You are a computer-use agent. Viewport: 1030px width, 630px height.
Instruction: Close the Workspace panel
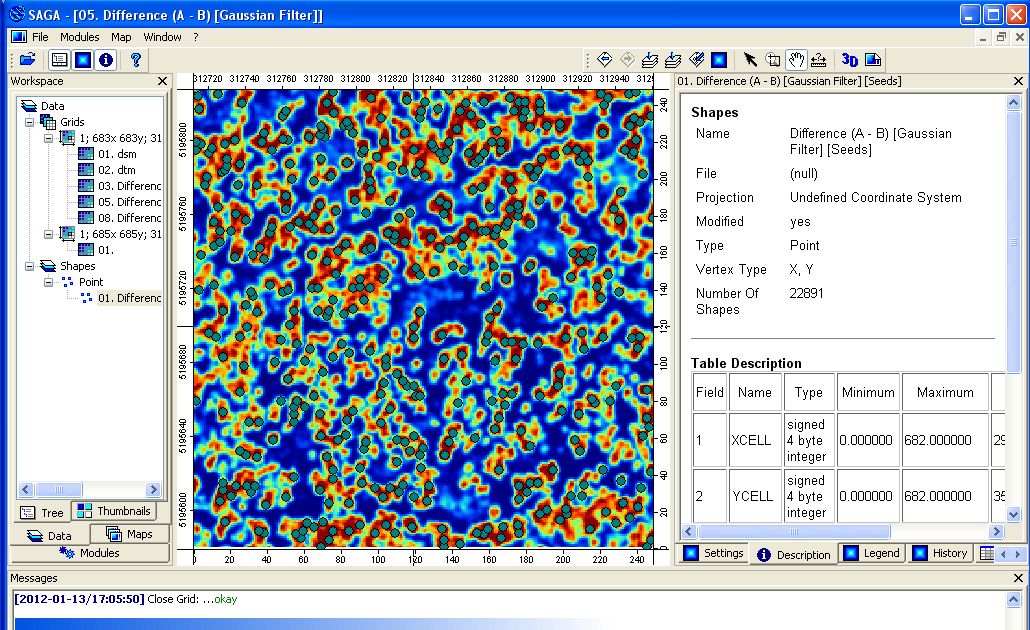162,81
